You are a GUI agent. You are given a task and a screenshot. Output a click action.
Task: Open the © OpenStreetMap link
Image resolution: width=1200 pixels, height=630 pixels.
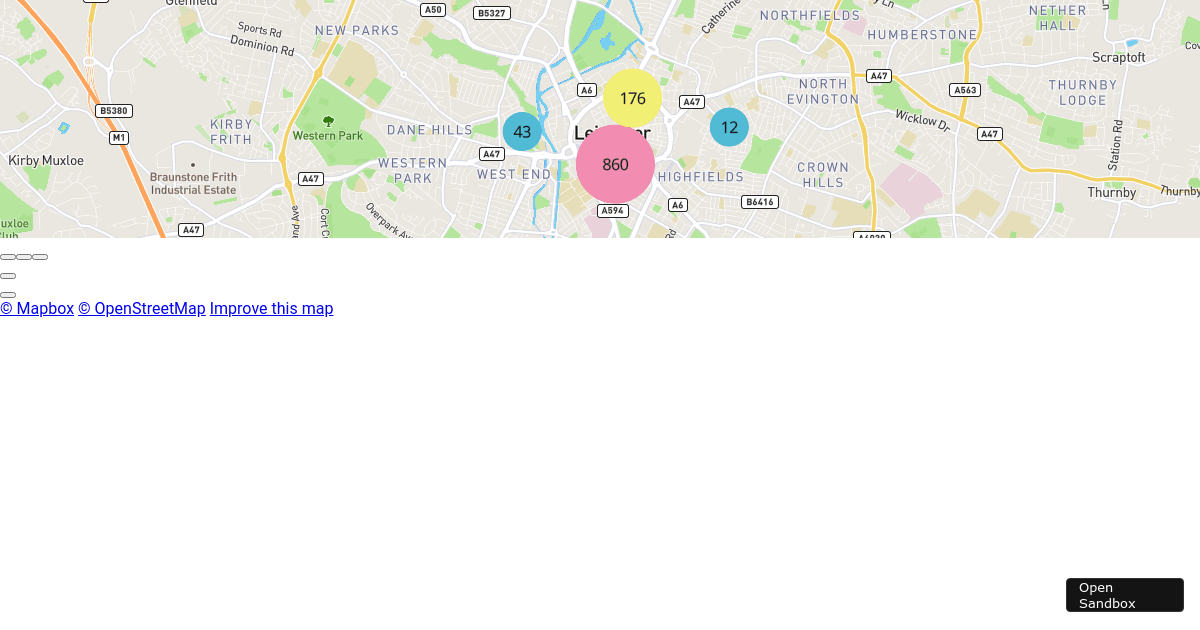point(141,308)
